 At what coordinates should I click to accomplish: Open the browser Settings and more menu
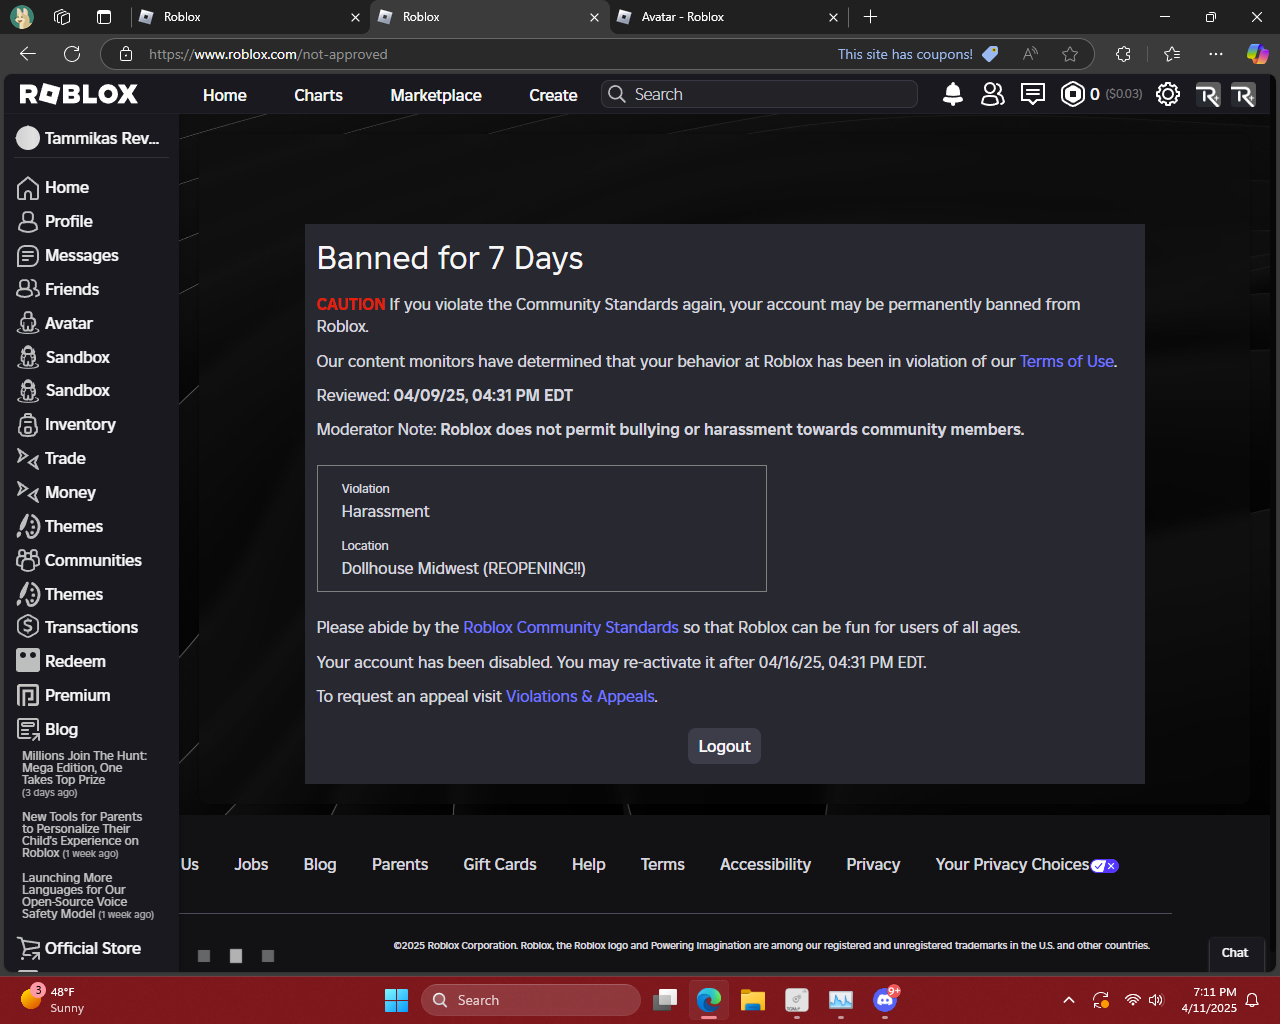pyautogui.click(x=1215, y=54)
